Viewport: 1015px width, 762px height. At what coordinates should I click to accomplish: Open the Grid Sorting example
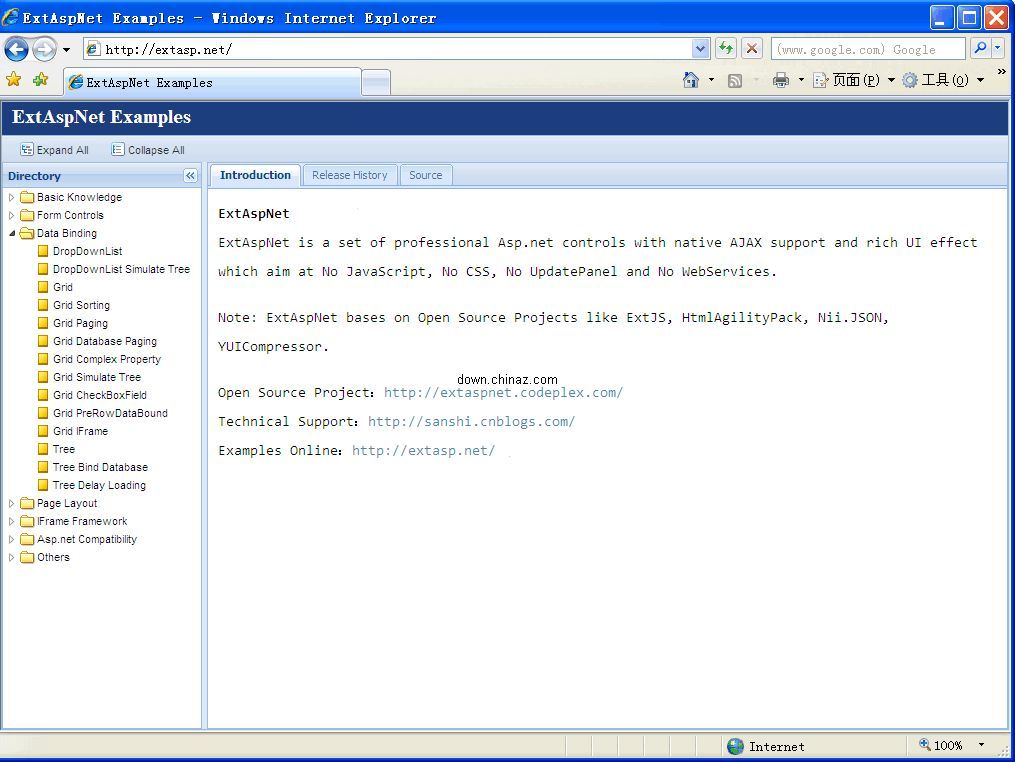click(82, 305)
